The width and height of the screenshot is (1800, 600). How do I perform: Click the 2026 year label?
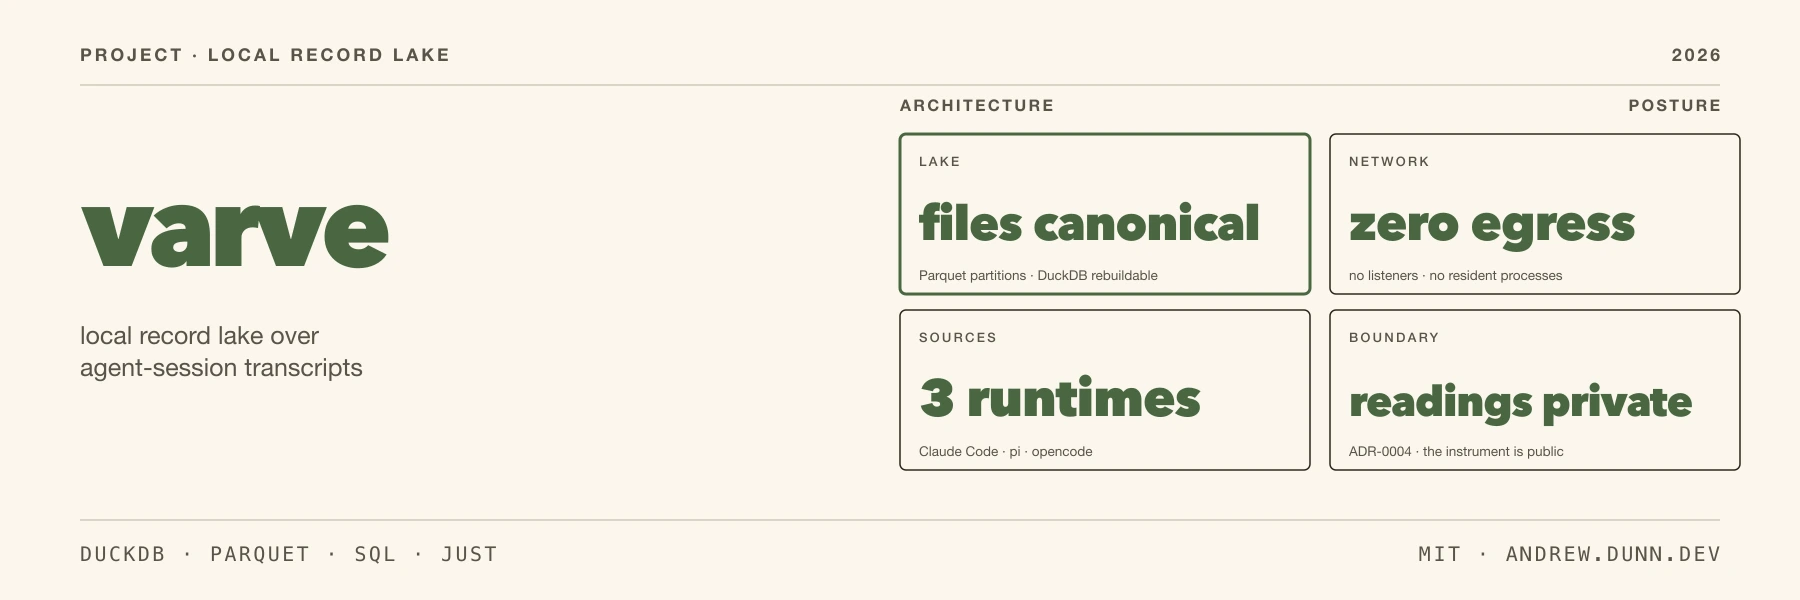click(x=1696, y=55)
